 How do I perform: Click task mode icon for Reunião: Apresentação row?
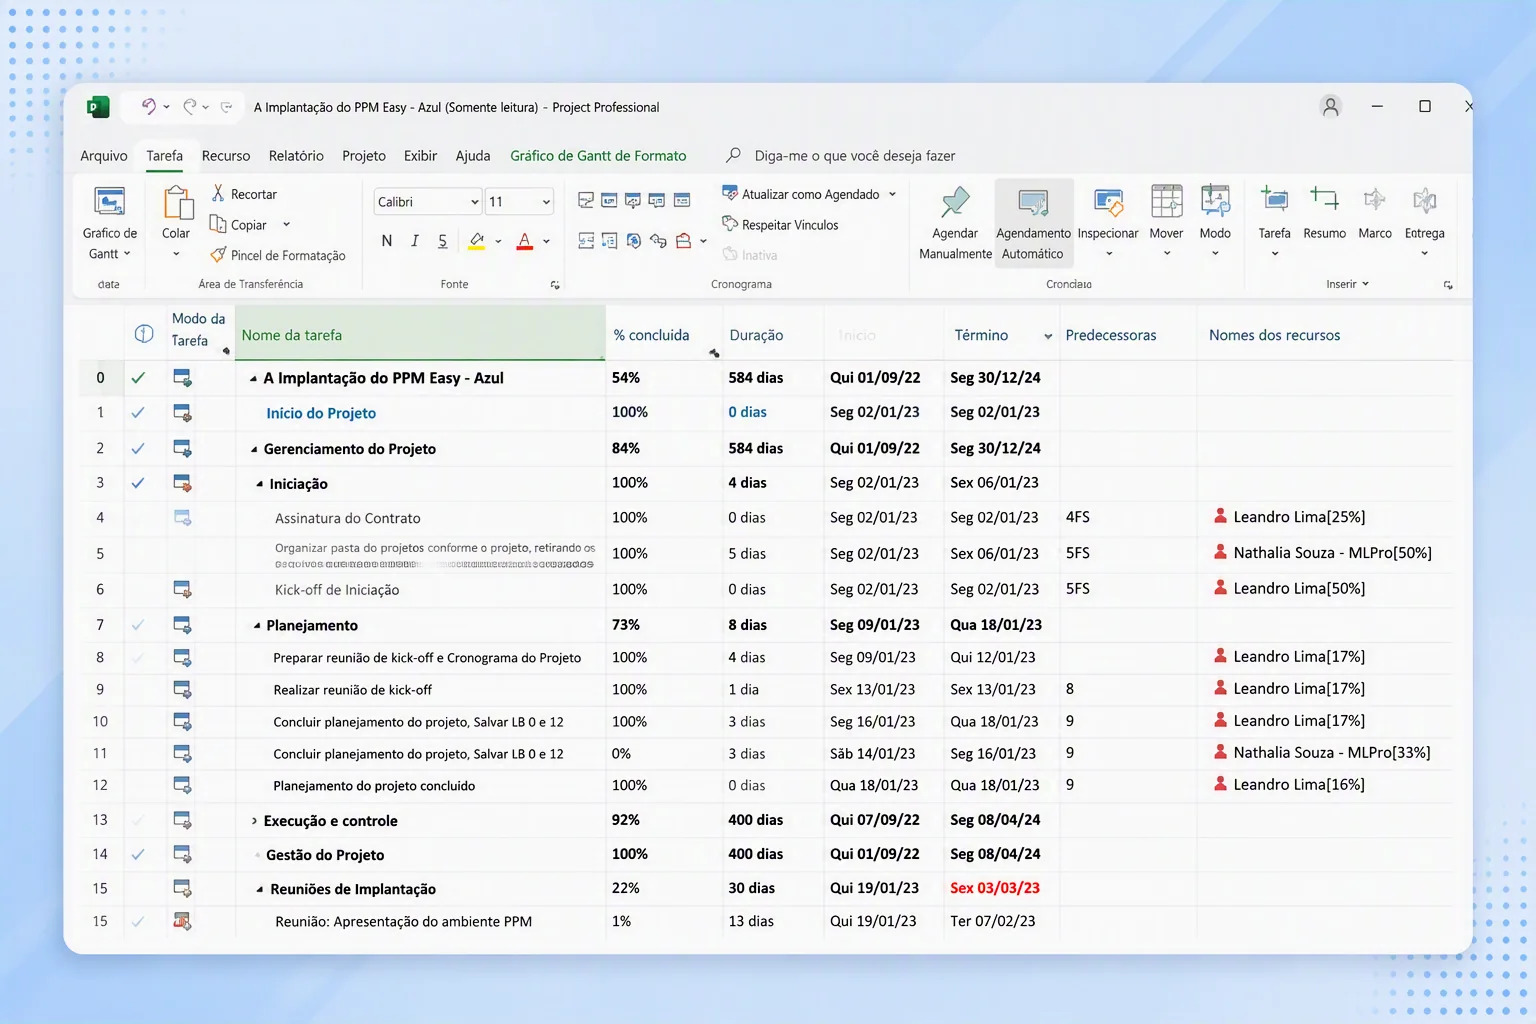pos(182,921)
